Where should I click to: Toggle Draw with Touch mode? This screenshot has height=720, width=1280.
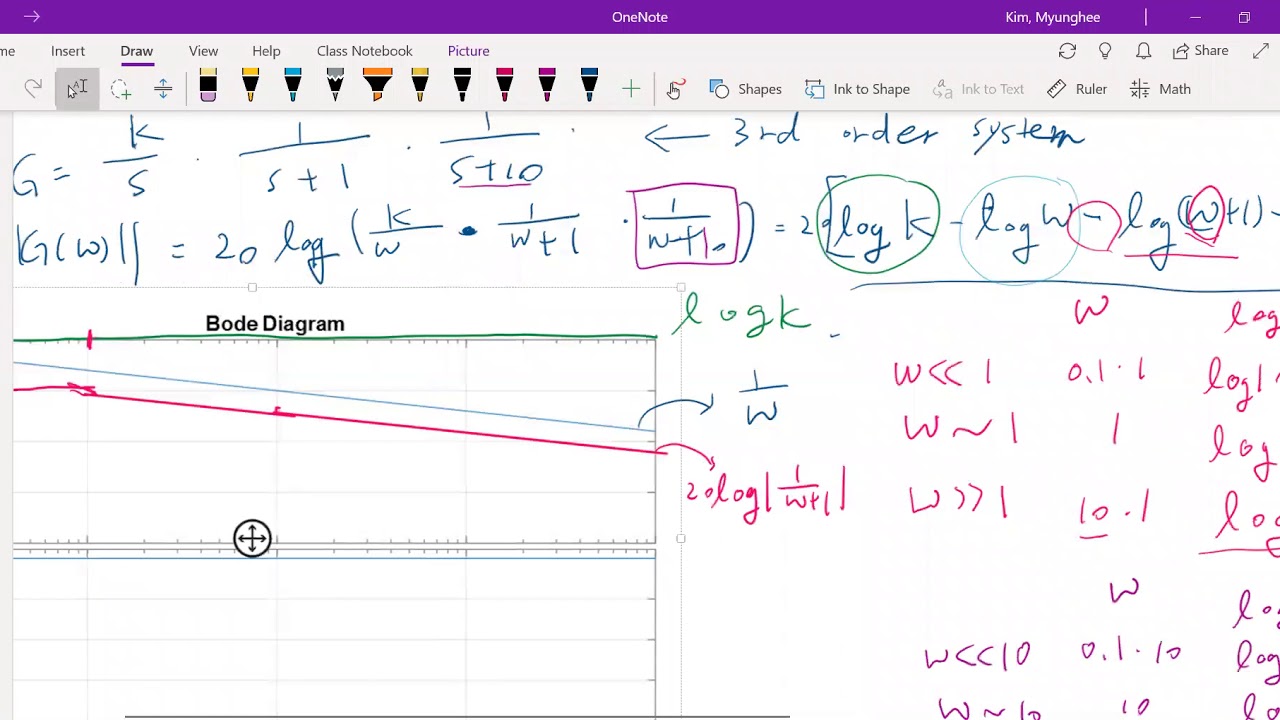[x=674, y=89]
